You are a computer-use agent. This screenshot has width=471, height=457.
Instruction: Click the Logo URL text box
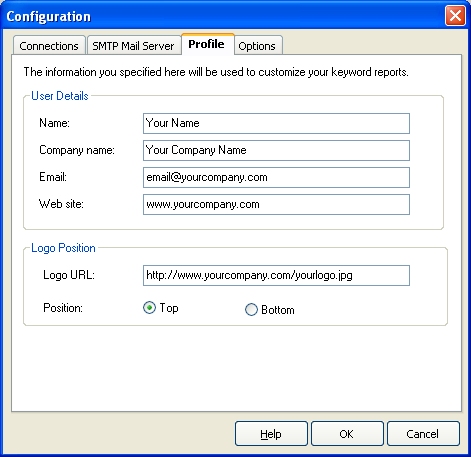276,275
